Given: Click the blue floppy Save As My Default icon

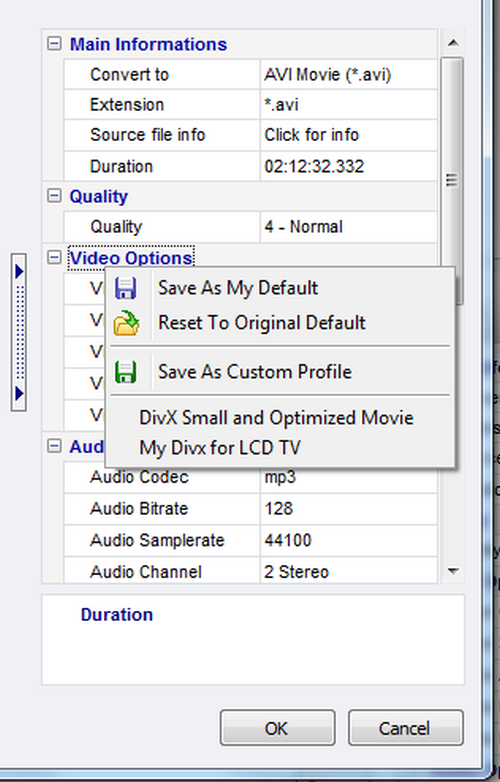Looking at the screenshot, I should point(126,289).
